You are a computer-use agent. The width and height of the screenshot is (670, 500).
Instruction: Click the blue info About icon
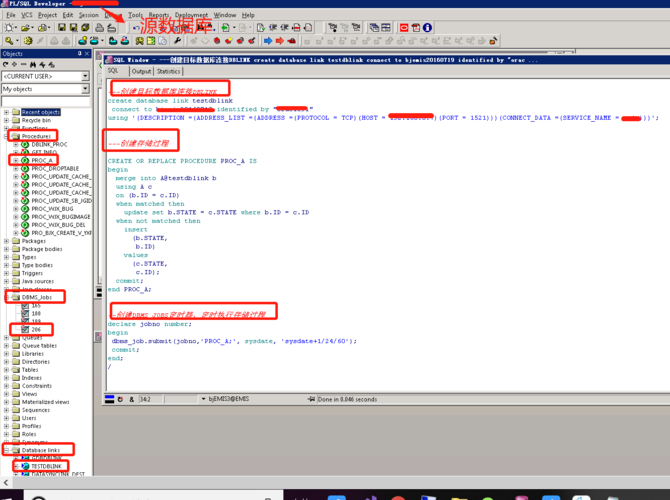[x=427, y=28]
